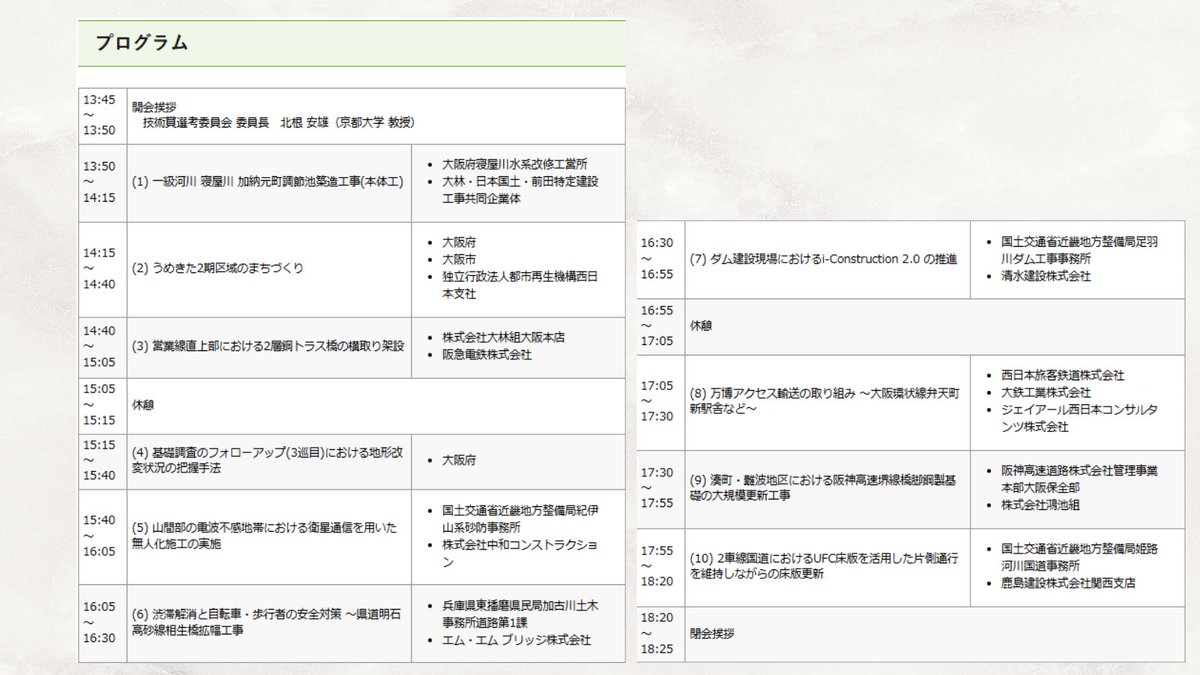1200x675 pixels.
Task: Click the 休憩 row at 16:55
Action: coord(912,326)
